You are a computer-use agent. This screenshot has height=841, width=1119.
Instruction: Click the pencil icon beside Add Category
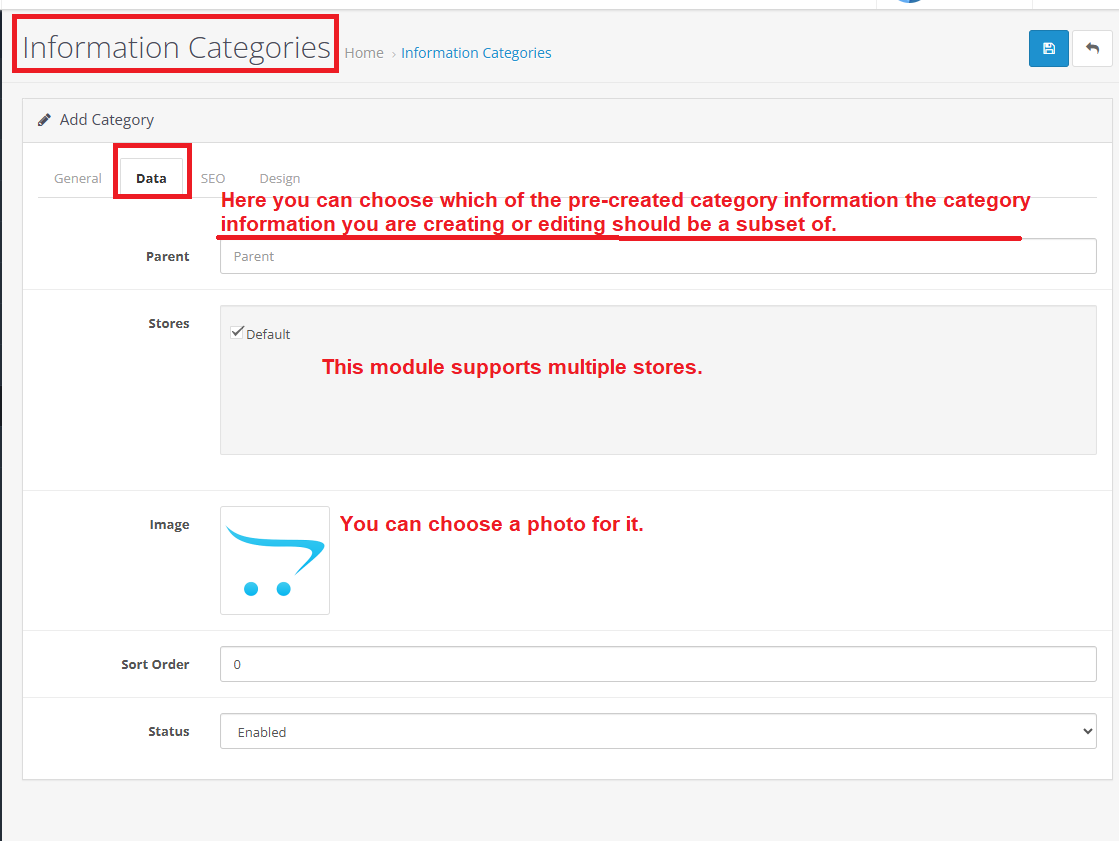(x=44, y=120)
